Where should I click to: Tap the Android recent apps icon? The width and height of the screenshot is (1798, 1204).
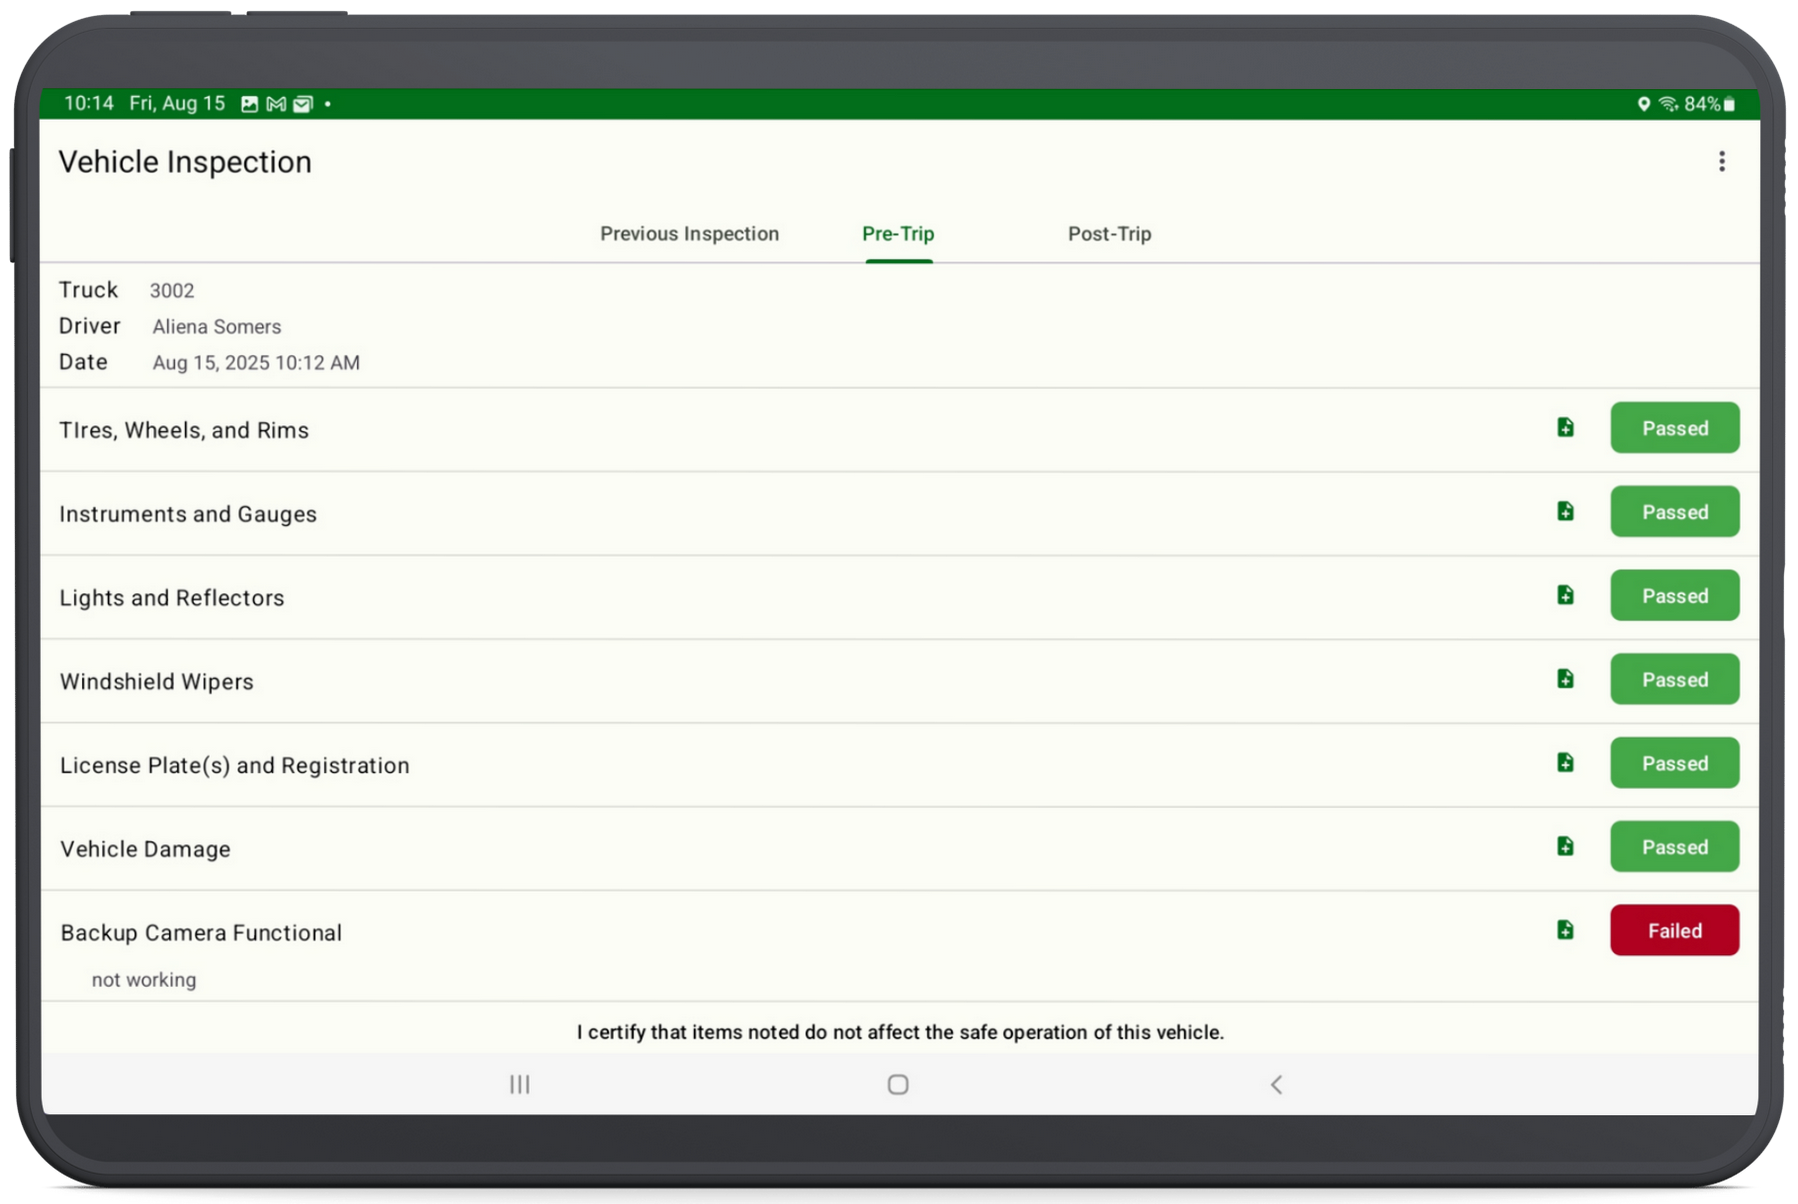click(520, 1084)
